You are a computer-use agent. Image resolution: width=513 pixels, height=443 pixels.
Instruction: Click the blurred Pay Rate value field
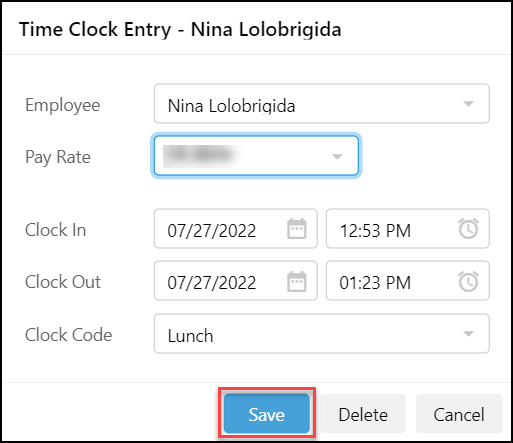click(x=256, y=156)
